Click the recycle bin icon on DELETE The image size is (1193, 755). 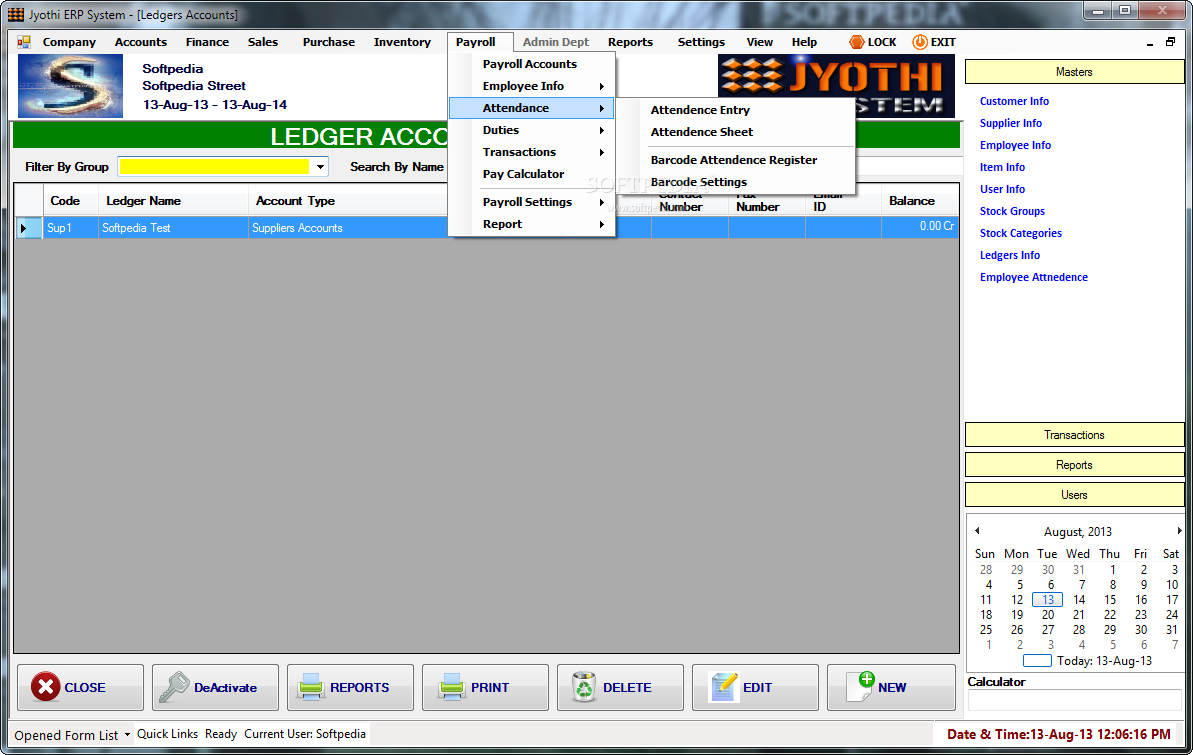pos(584,687)
